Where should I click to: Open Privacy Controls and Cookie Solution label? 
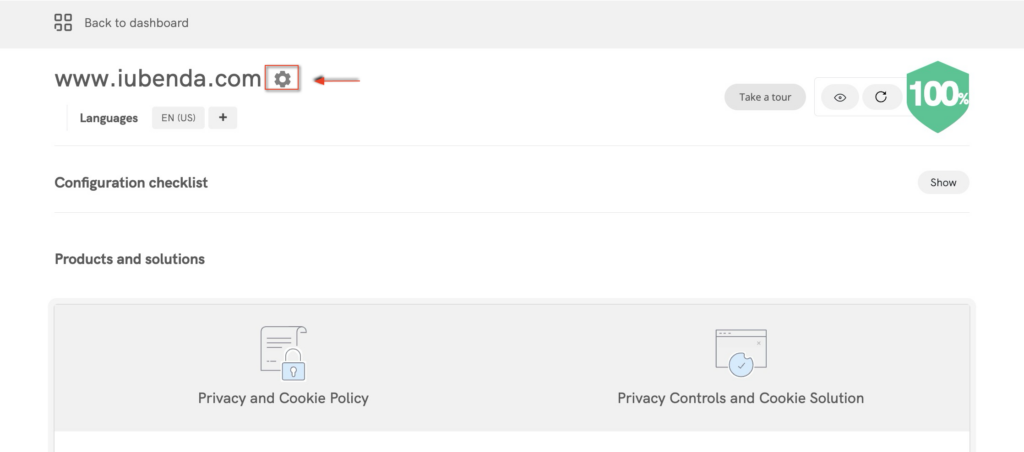[740, 398]
